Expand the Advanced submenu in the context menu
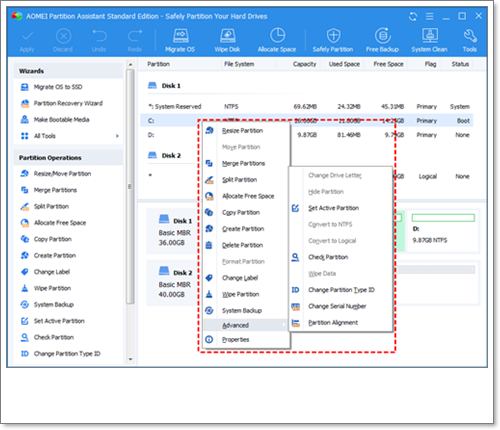Viewport: 500px width, 430px height. click(x=246, y=325)
